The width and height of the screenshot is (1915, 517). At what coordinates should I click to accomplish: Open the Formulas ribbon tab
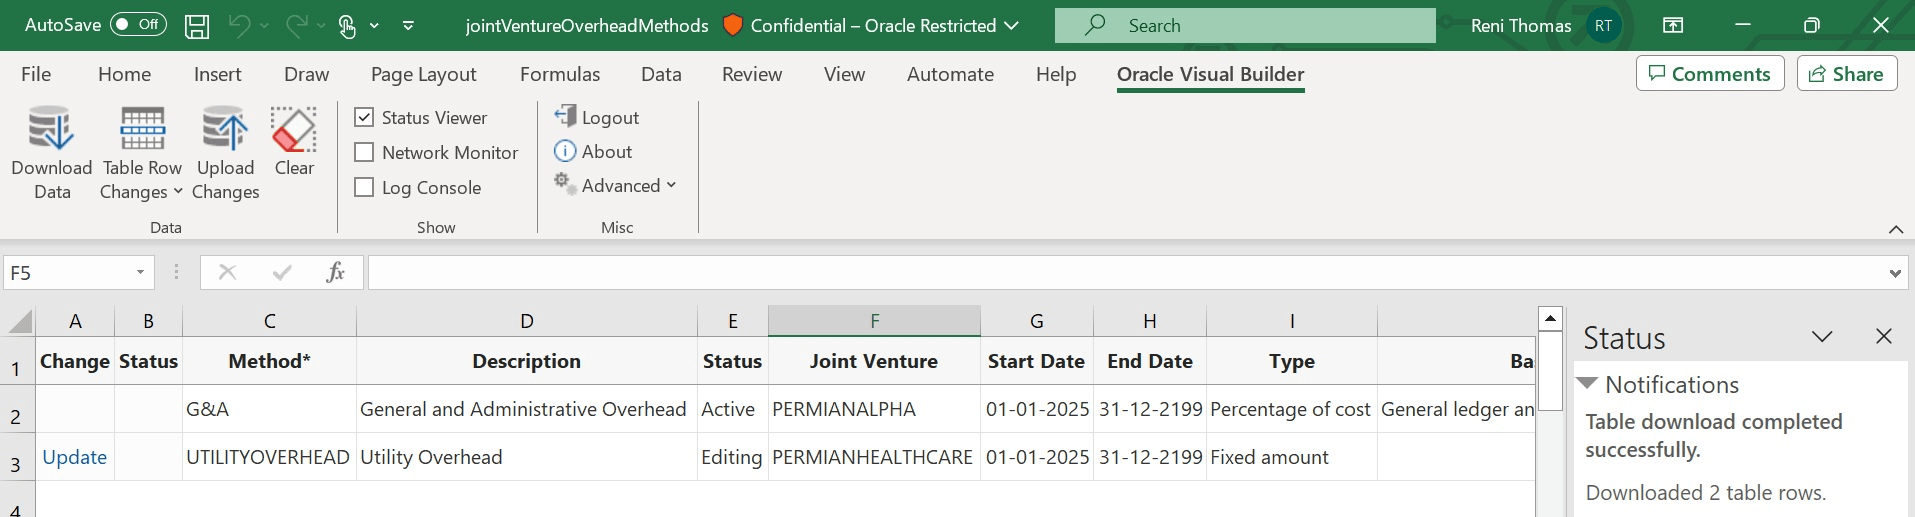coord(560,74)
